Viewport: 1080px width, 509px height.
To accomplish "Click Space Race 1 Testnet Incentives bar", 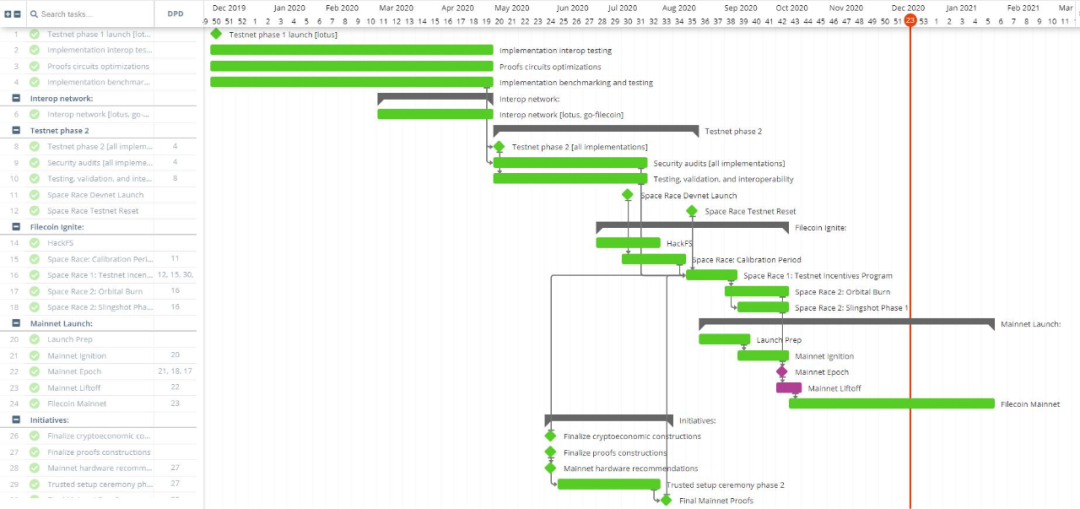I will pos(712,275).
